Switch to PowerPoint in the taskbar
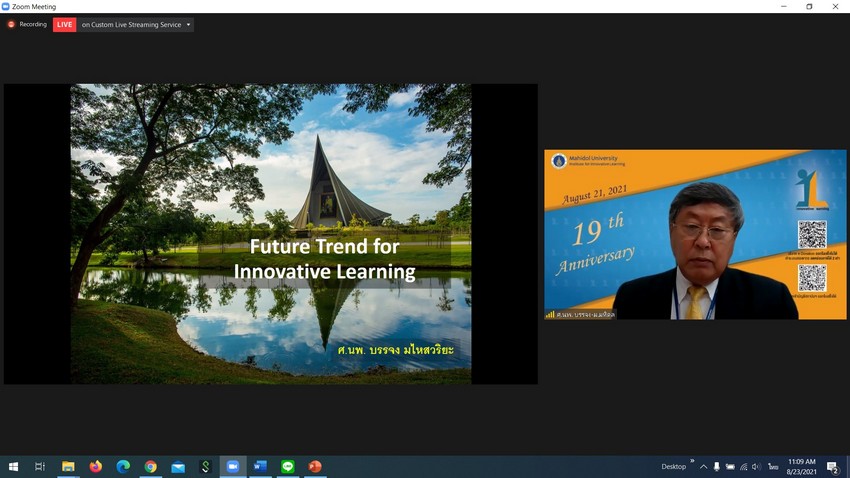Image resolution: width=850 pixels, height=478 pixels. tap(315, 466)
